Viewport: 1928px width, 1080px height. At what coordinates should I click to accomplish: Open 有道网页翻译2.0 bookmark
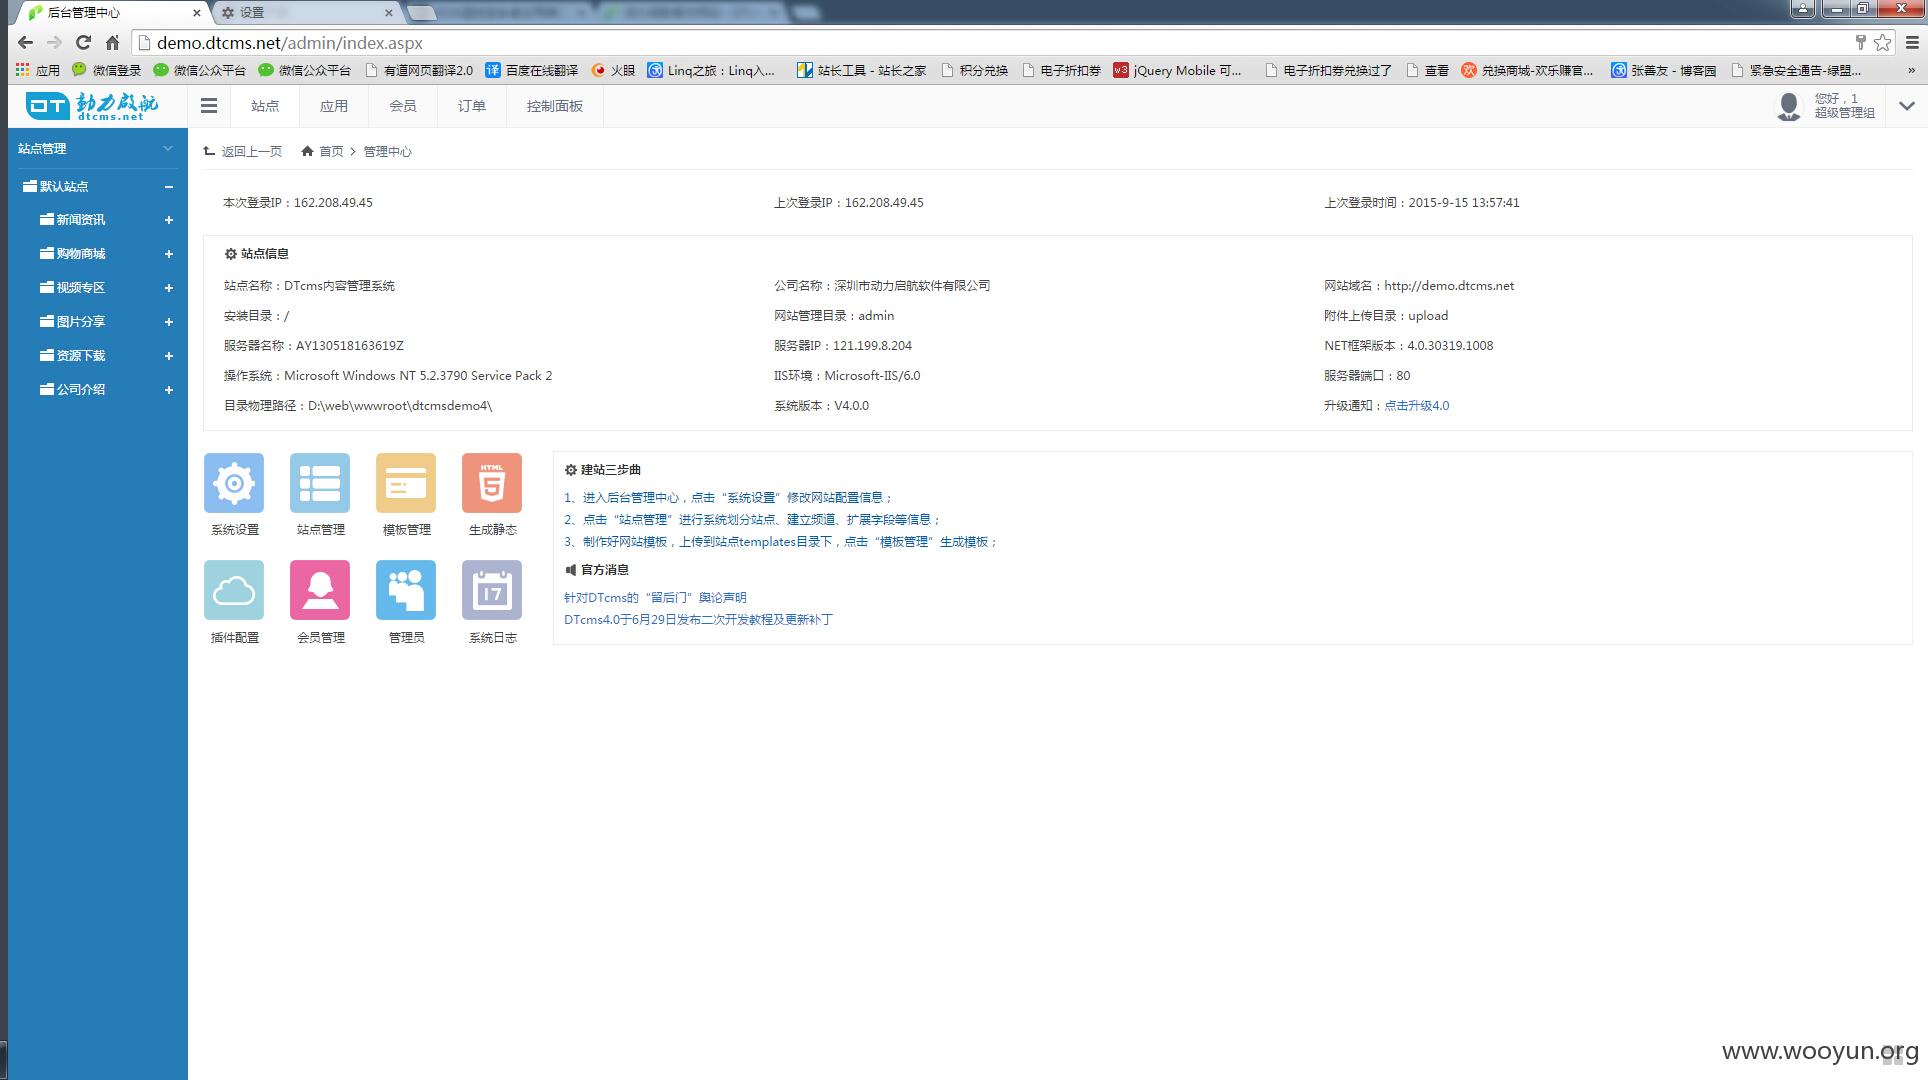[x=419, y=70]
